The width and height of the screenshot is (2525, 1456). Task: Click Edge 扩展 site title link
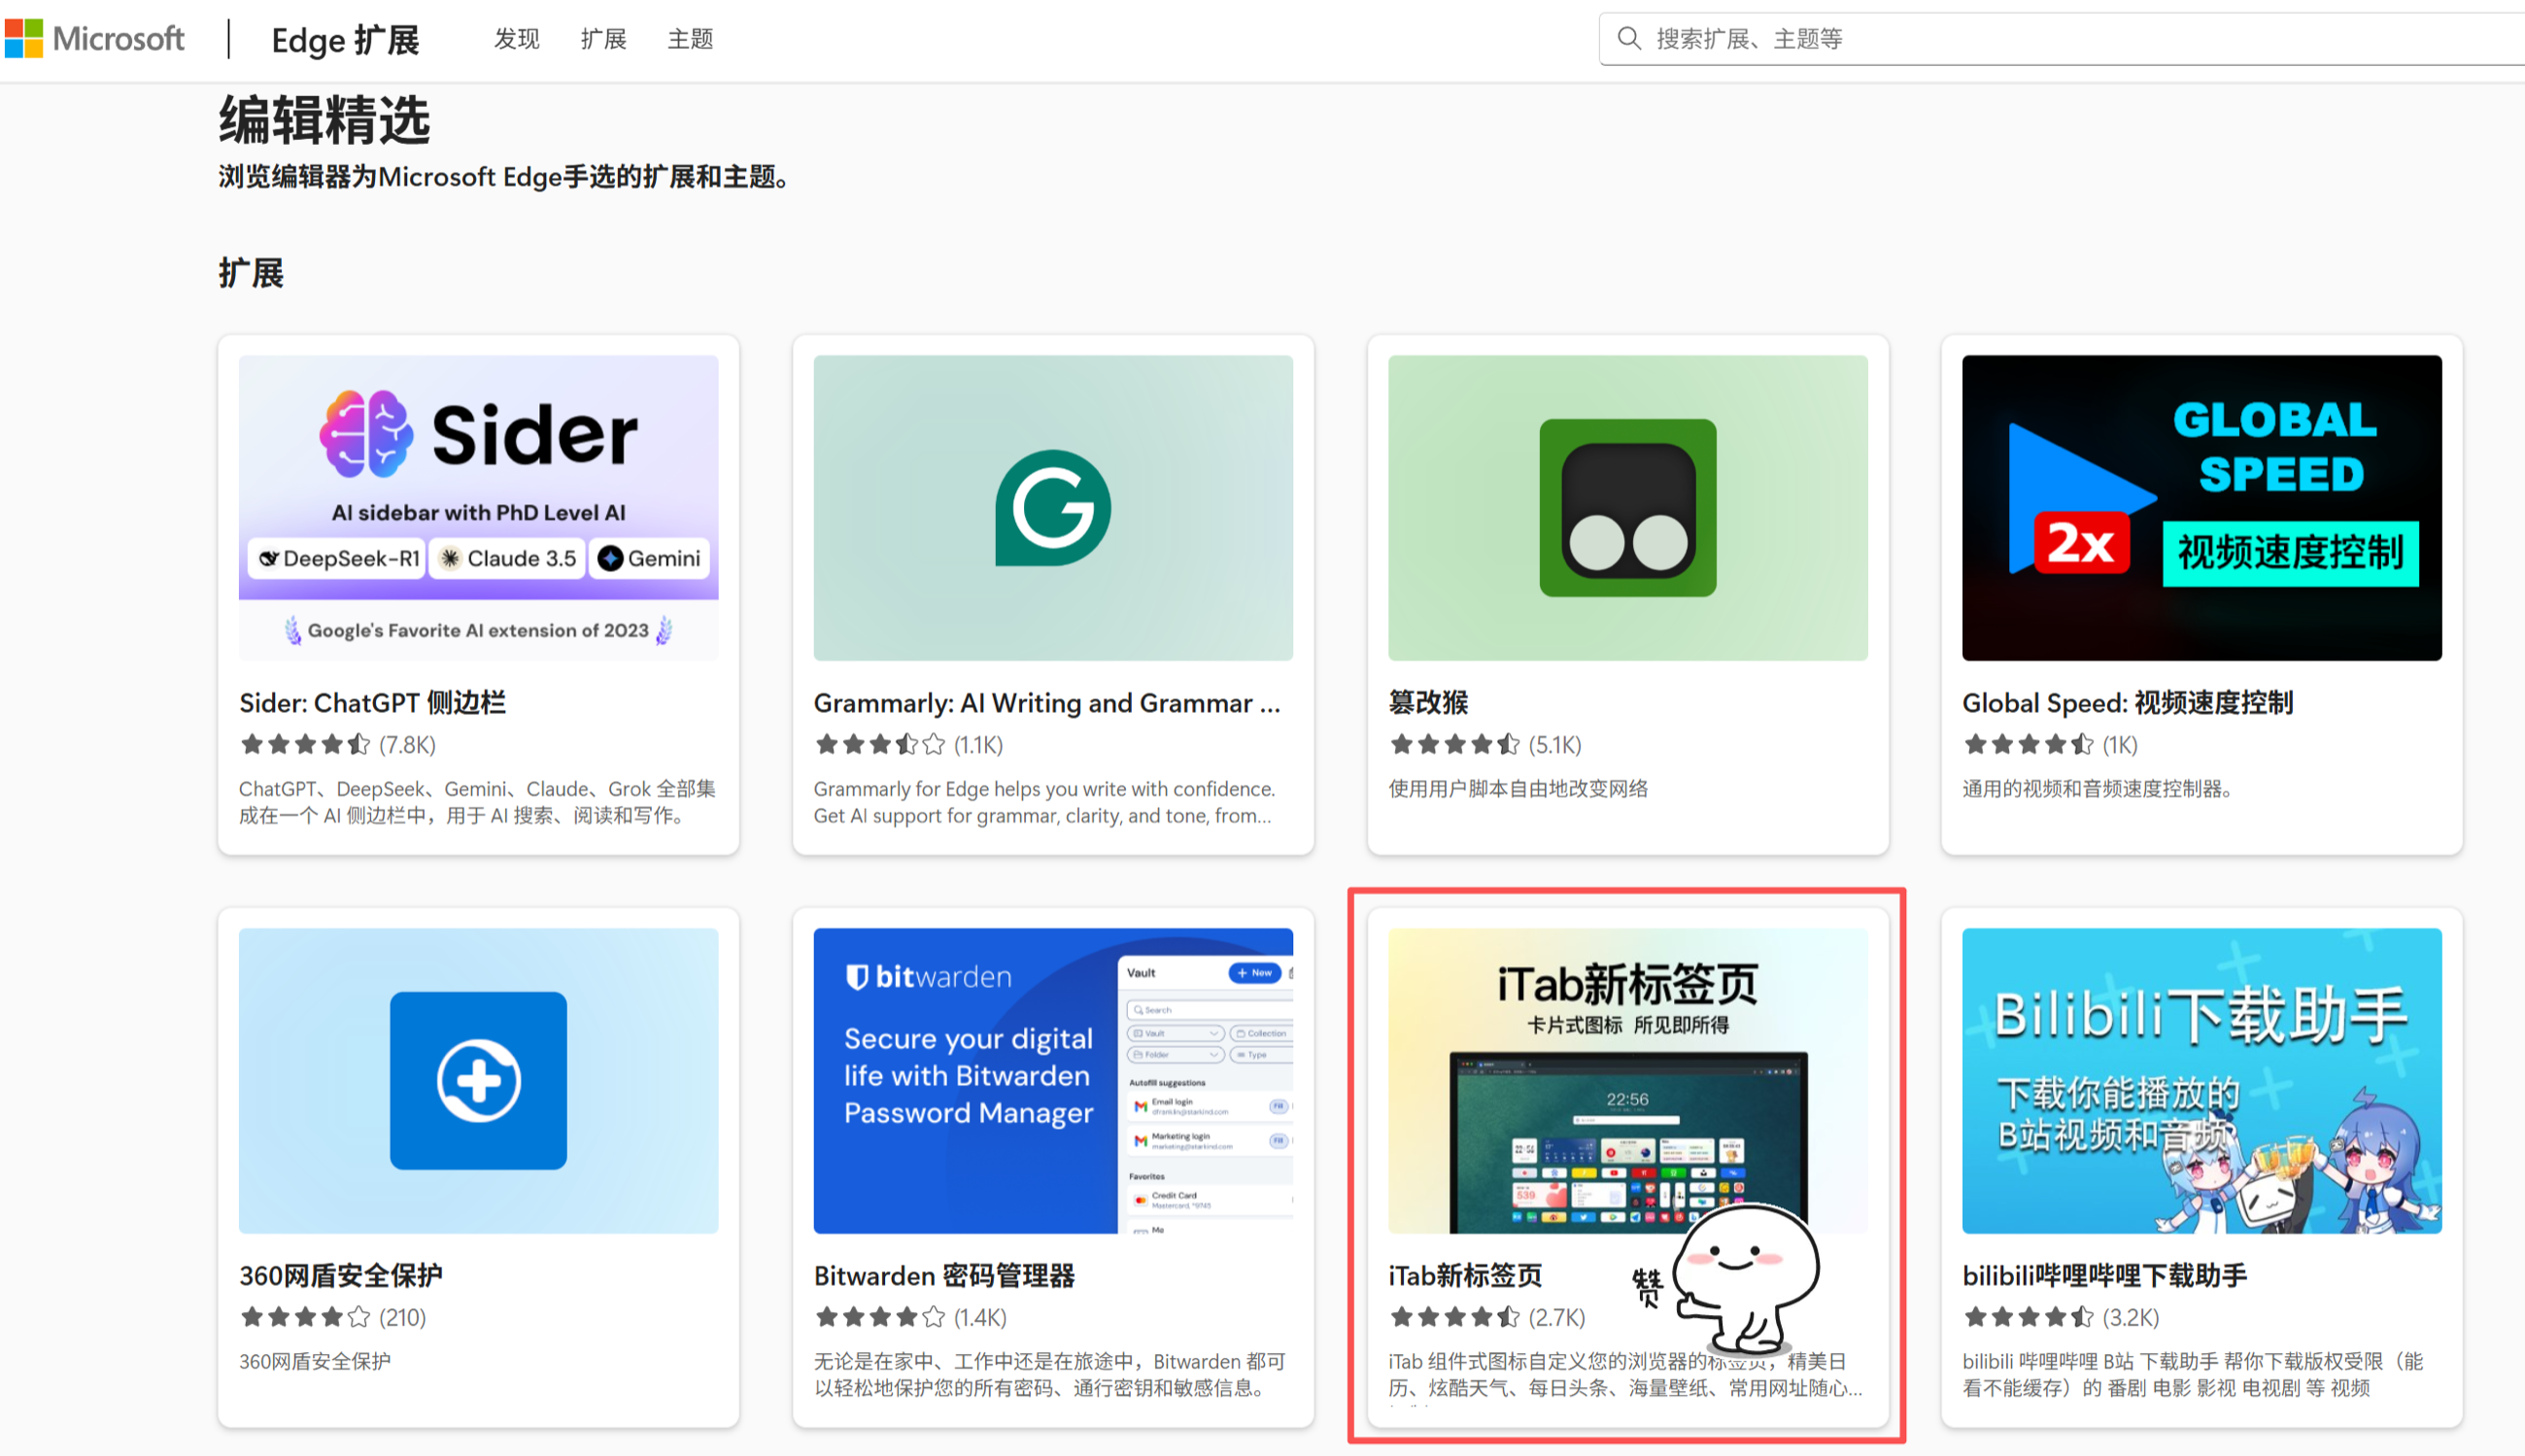(x=345, y=40)
